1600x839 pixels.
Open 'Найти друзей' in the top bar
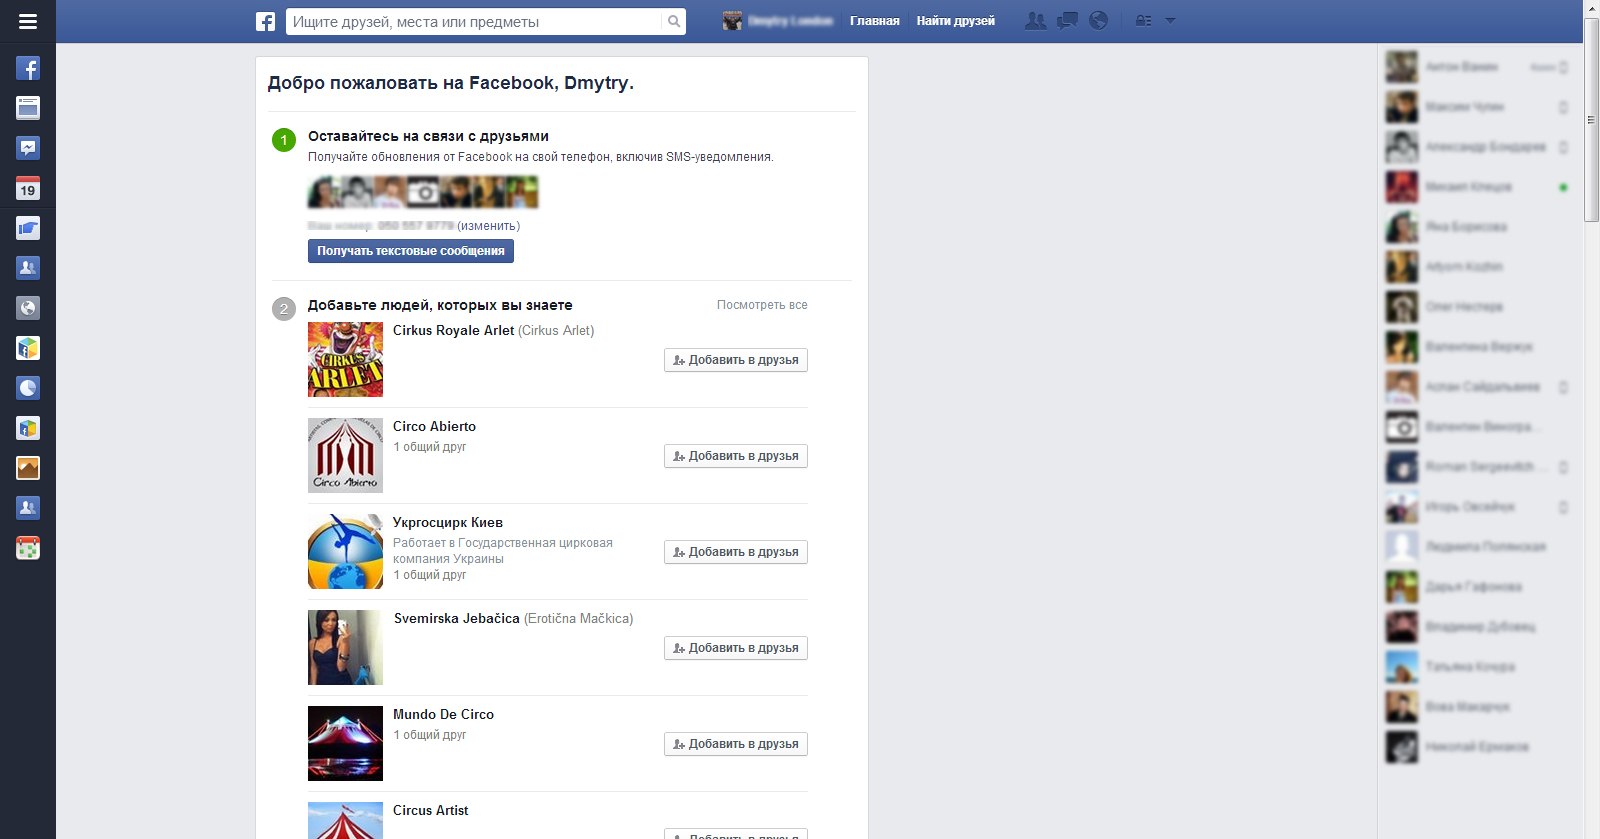point(956,21)
